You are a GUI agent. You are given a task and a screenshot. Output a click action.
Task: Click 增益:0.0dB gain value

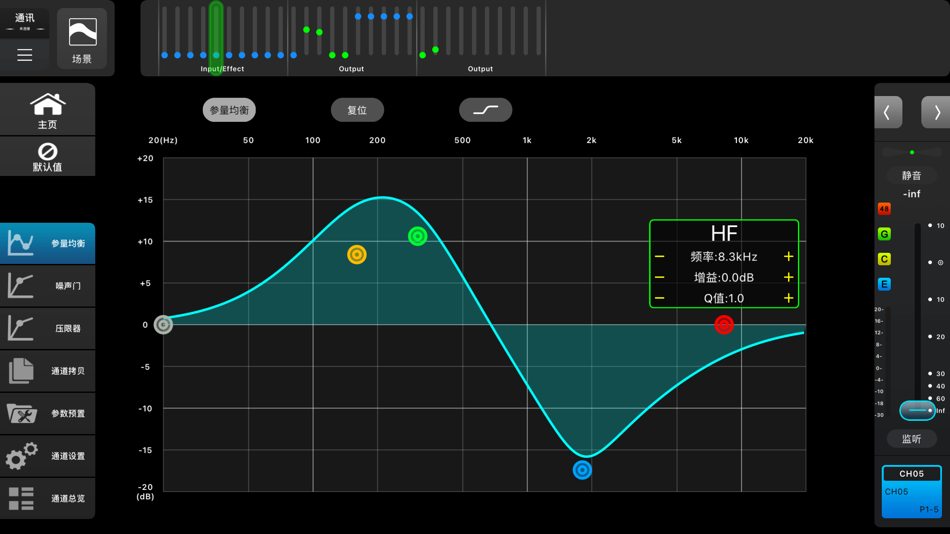pos(724,277)
